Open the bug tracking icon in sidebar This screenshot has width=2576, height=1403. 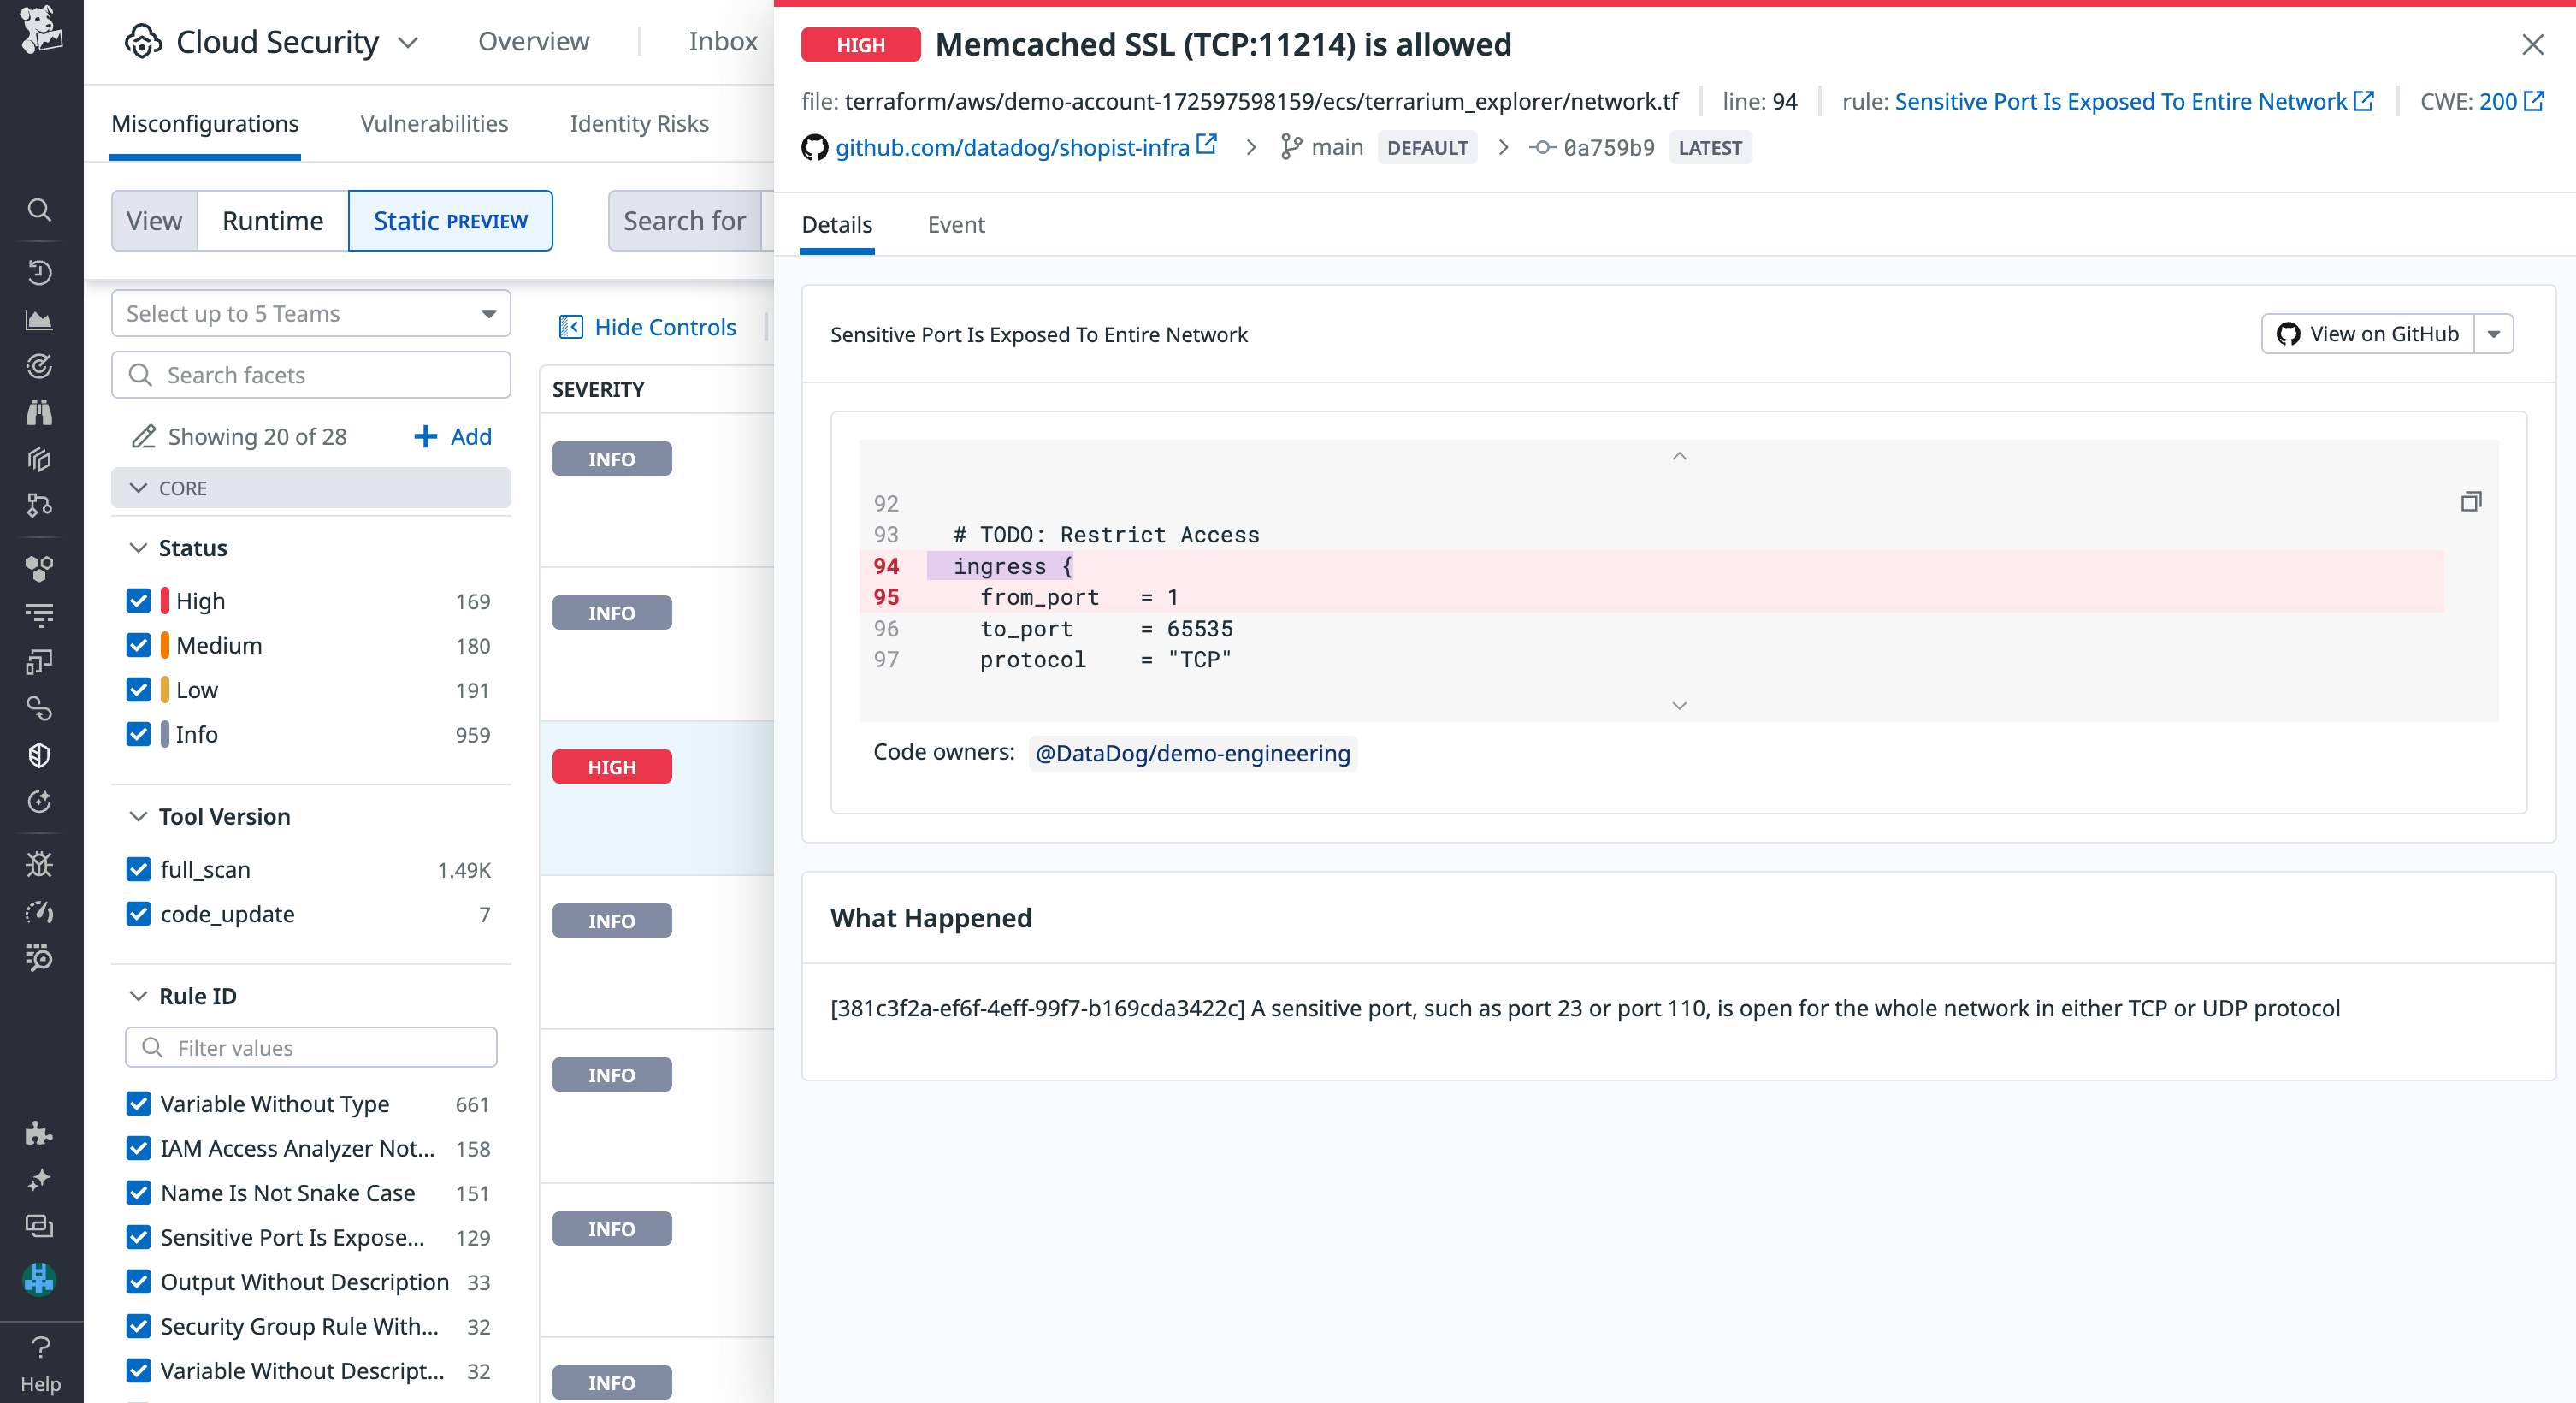[x=40, y=864]
